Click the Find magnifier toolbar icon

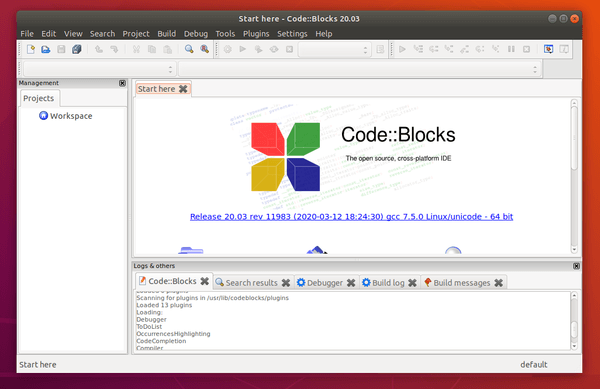(189, 49)
